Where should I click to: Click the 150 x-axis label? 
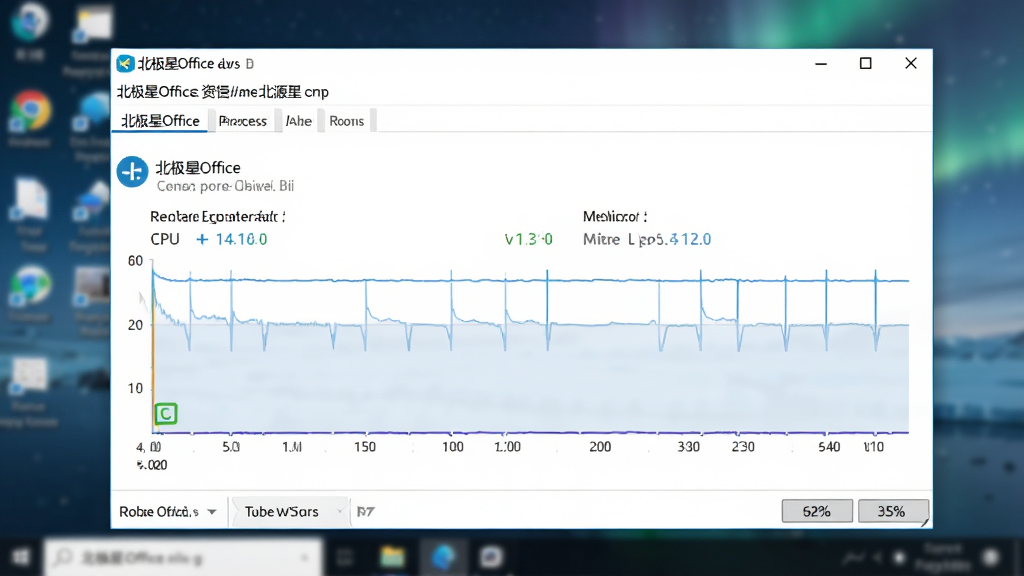(365, 447)
